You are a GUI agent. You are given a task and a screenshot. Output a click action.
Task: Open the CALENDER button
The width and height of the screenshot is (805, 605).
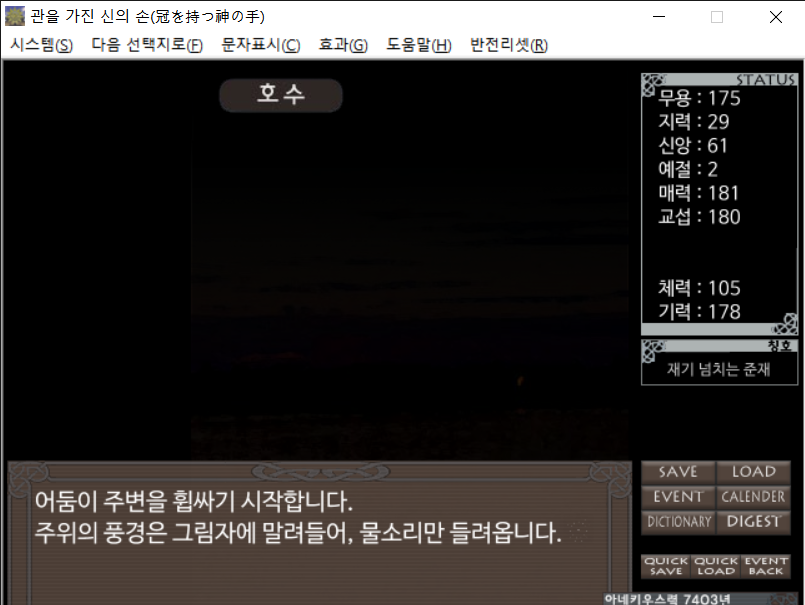753,497
